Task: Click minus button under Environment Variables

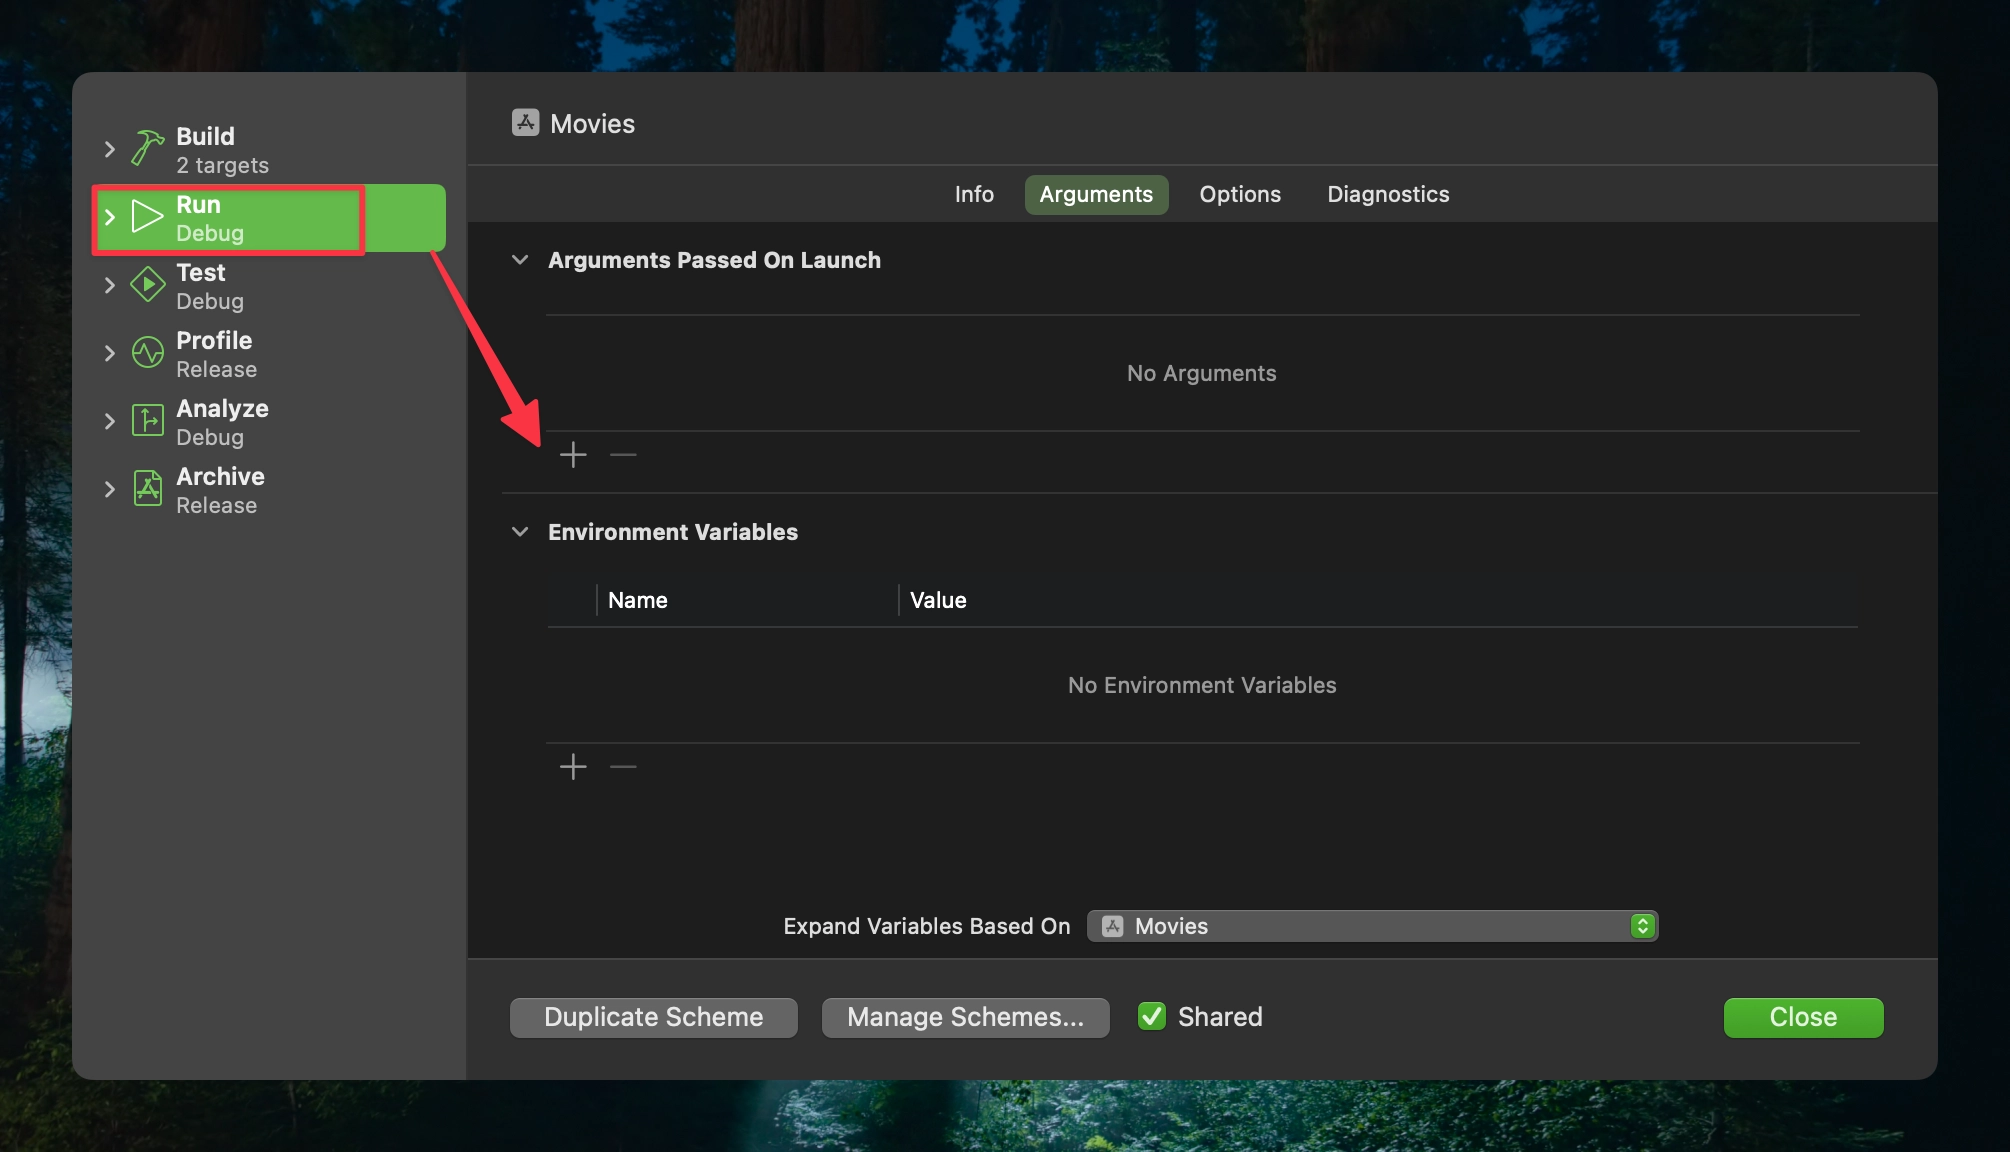Action: (x=623, y=767)
